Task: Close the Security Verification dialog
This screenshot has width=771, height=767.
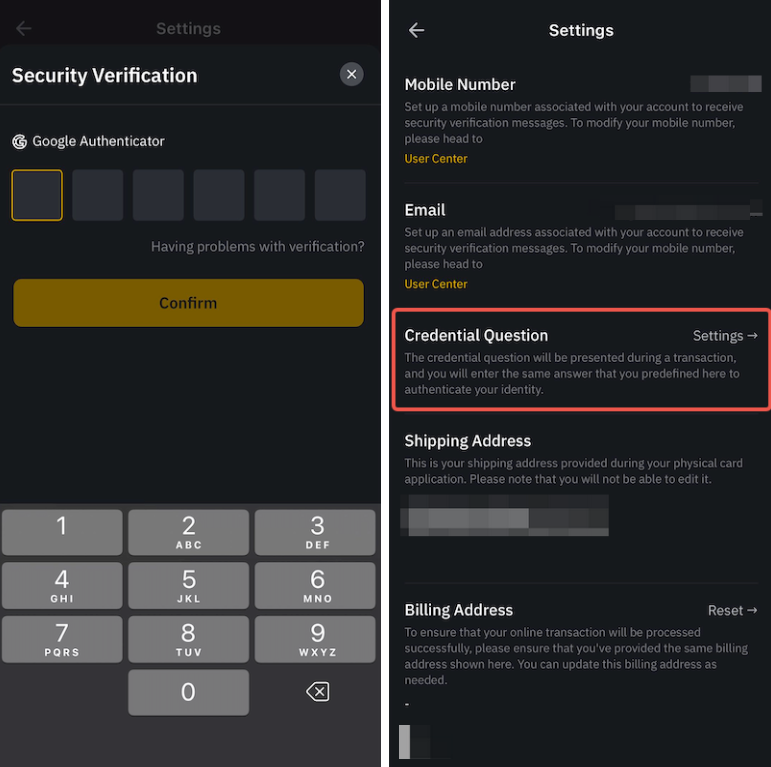Action: click(352, 75)
